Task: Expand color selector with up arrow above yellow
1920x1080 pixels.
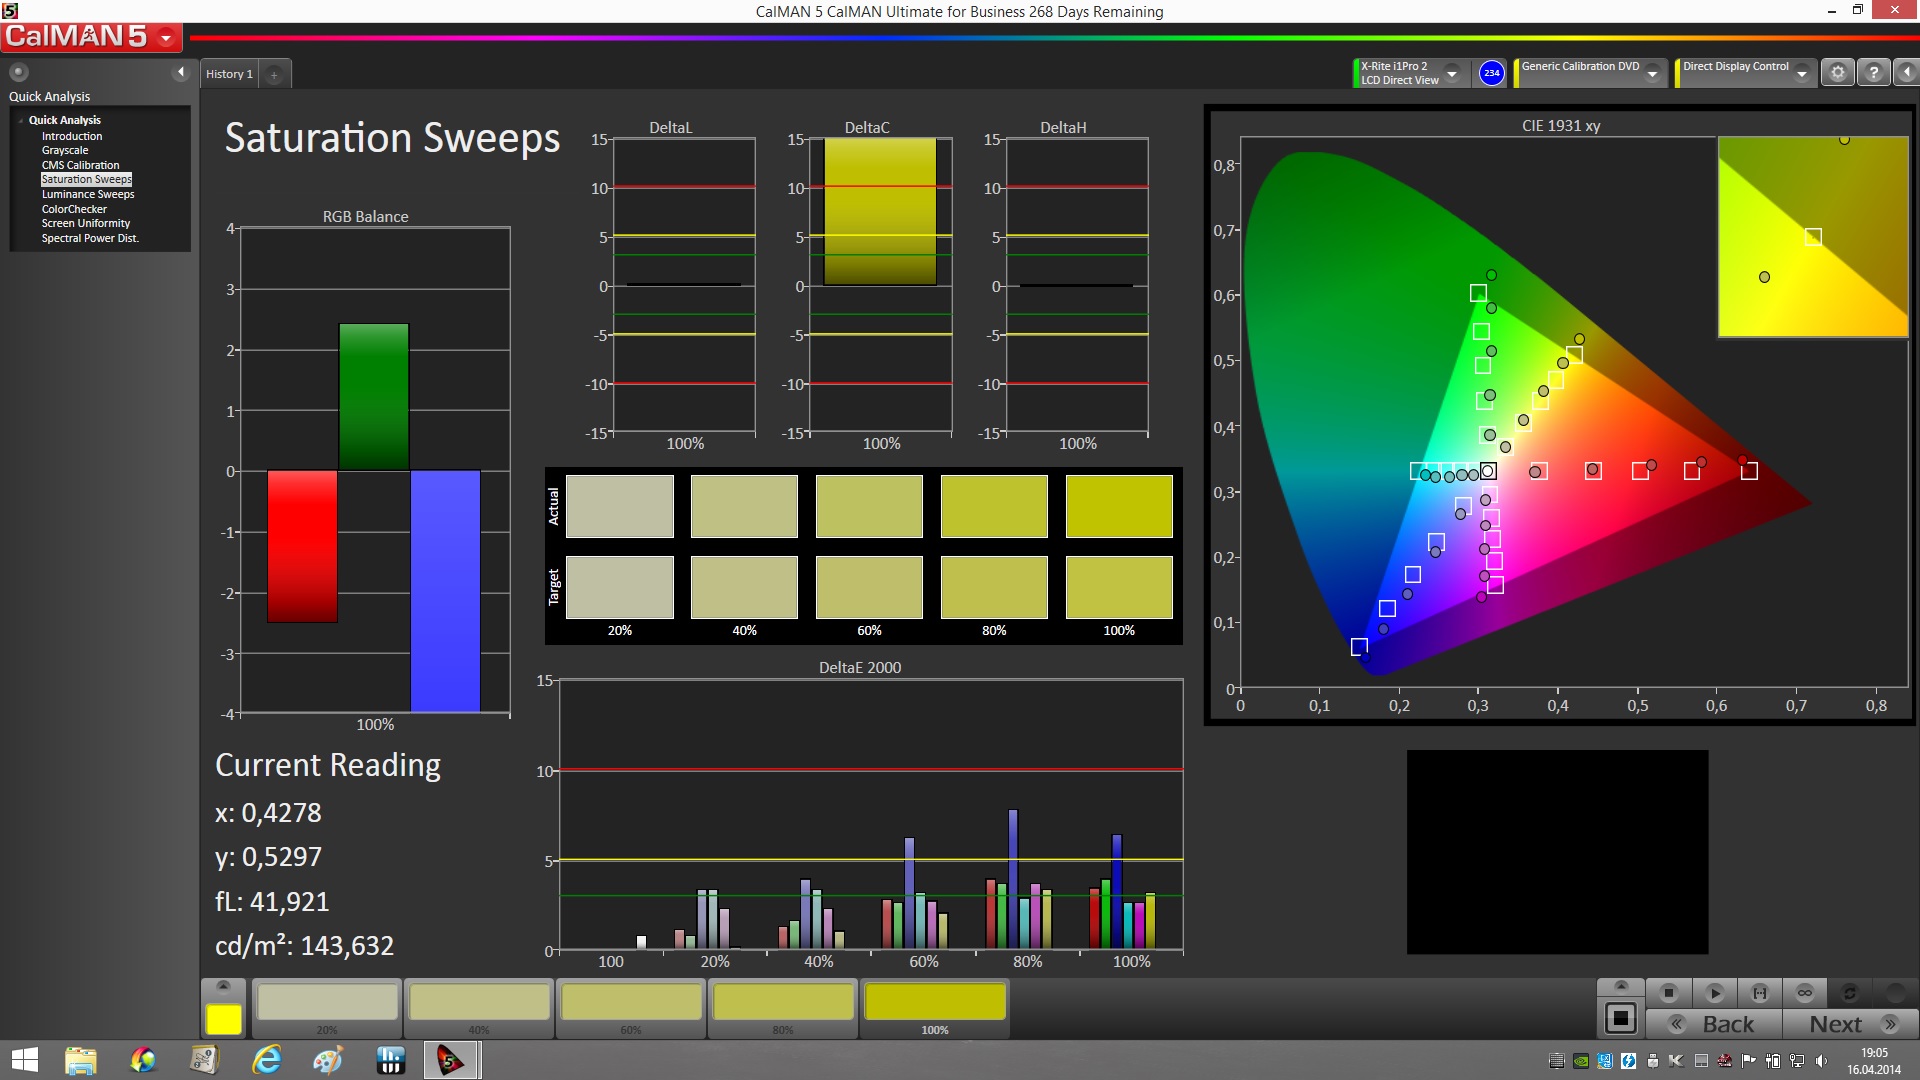Action: coord(223,986)
